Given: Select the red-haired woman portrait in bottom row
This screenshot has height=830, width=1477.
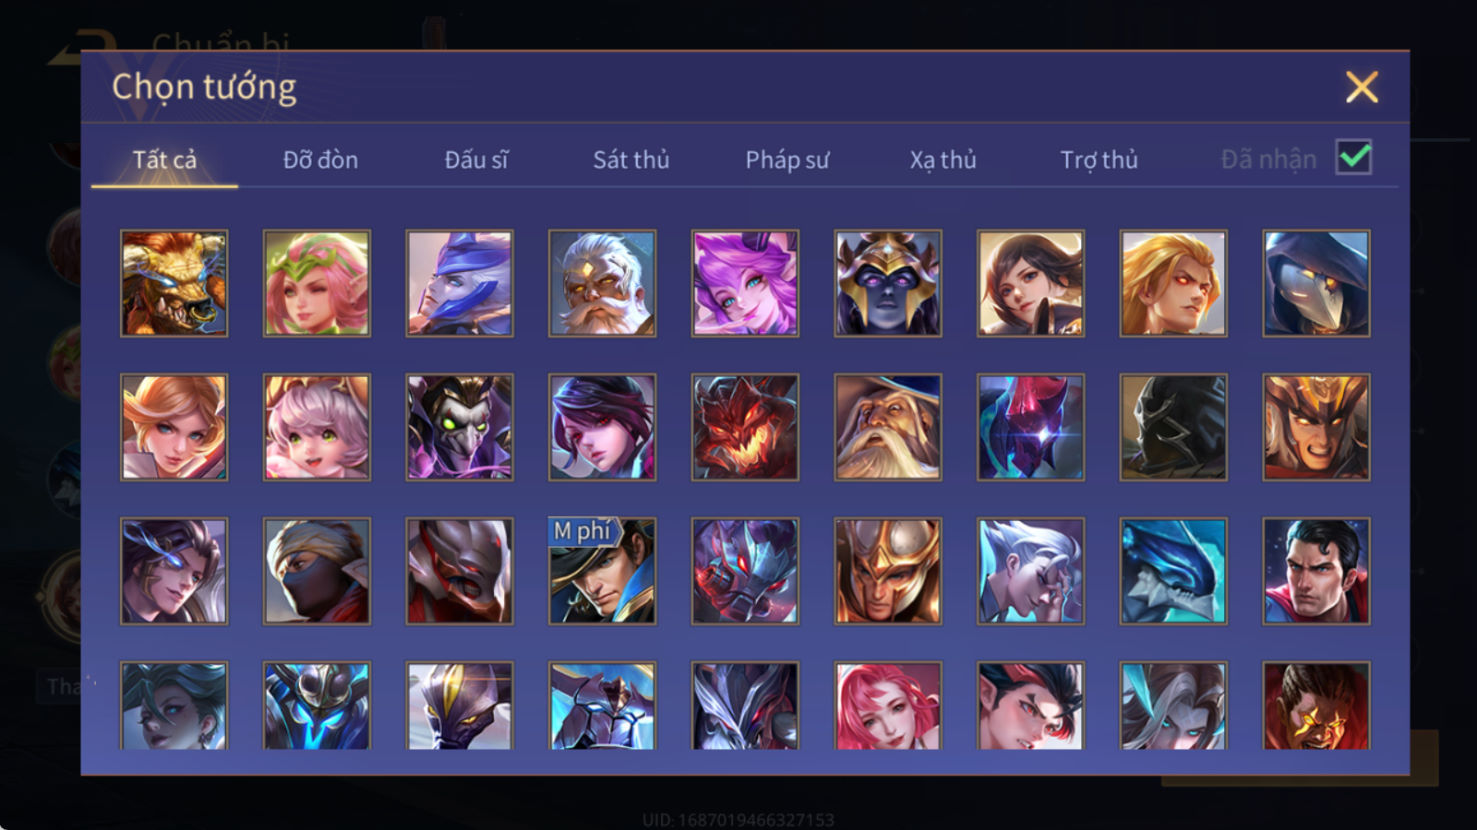Looking at the screenshot, I should point(888,705).
